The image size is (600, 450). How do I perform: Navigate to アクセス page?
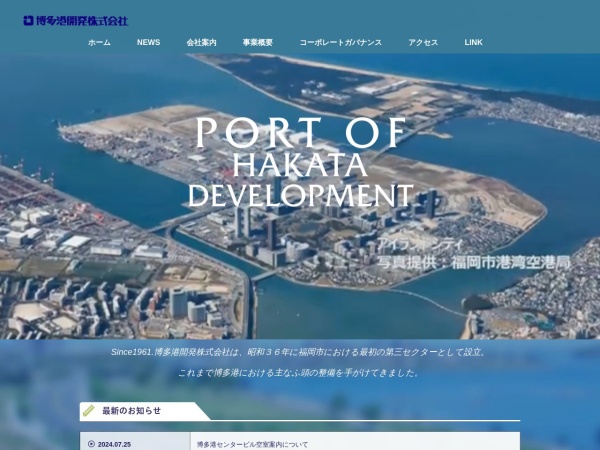pyautogui.click(x=423, y=42)
